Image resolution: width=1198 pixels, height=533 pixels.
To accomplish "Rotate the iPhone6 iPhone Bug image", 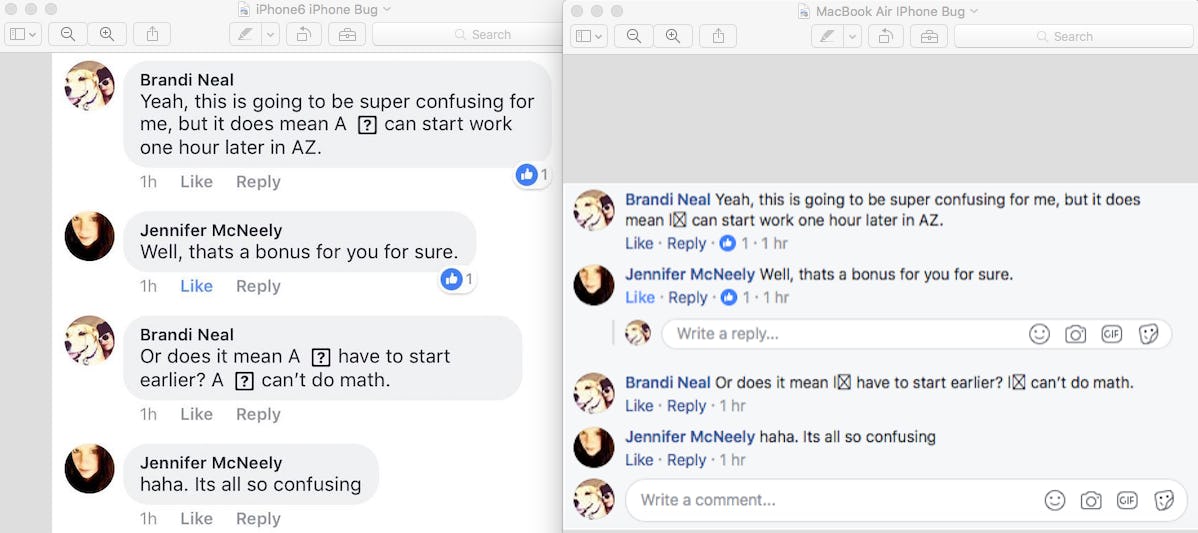I will click(x=303, y=34).
